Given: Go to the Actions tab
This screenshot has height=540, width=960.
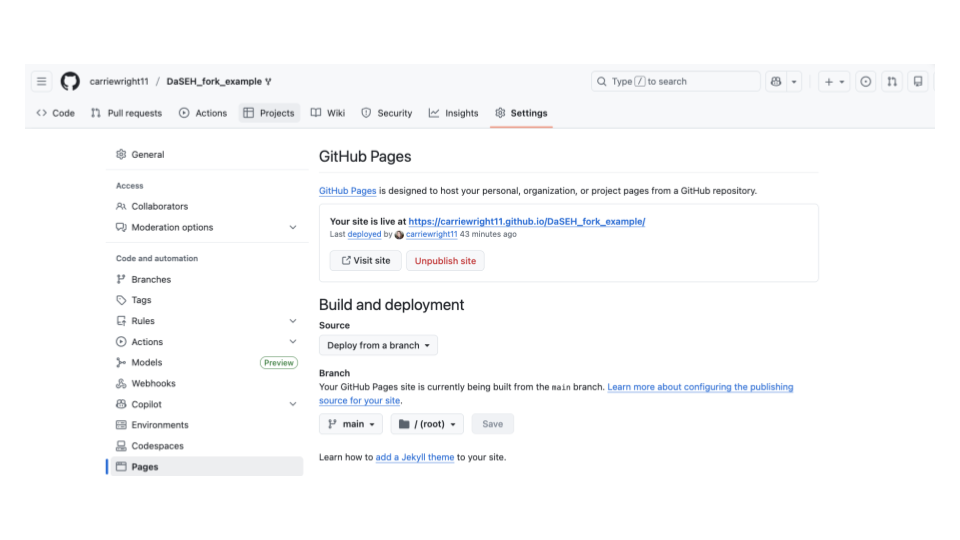Looking at the screenshot, I should coord(203,113).
